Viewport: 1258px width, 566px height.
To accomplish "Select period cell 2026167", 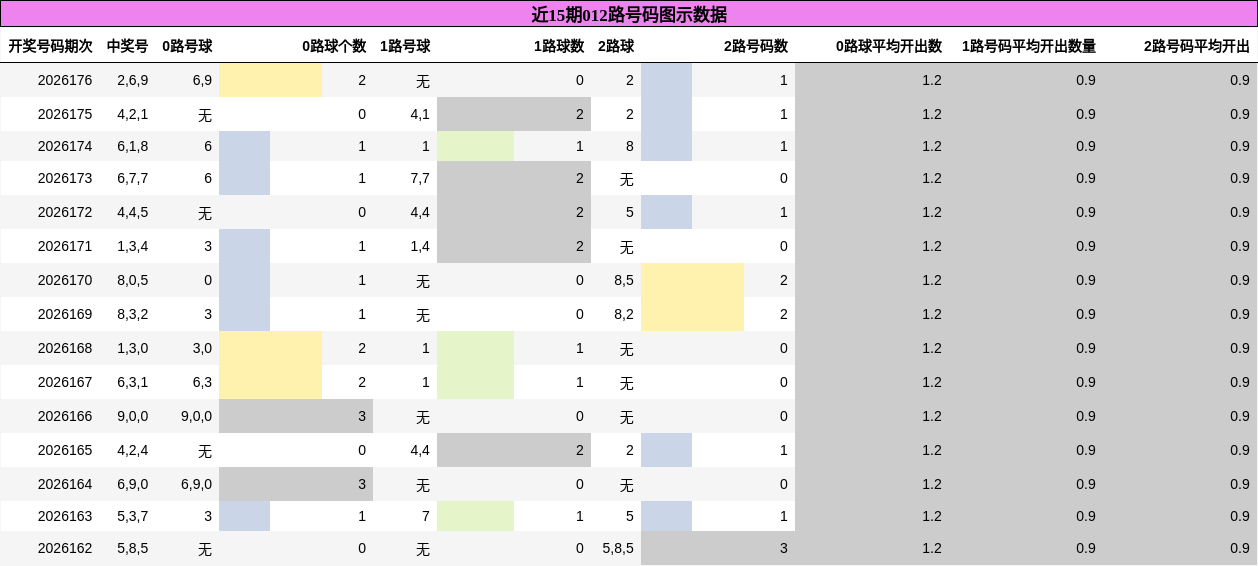I will [65, 382].
